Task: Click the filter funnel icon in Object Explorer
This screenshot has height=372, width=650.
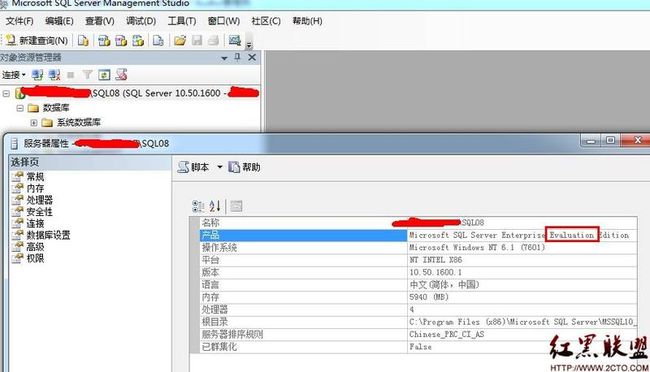Action: (87, 75)
